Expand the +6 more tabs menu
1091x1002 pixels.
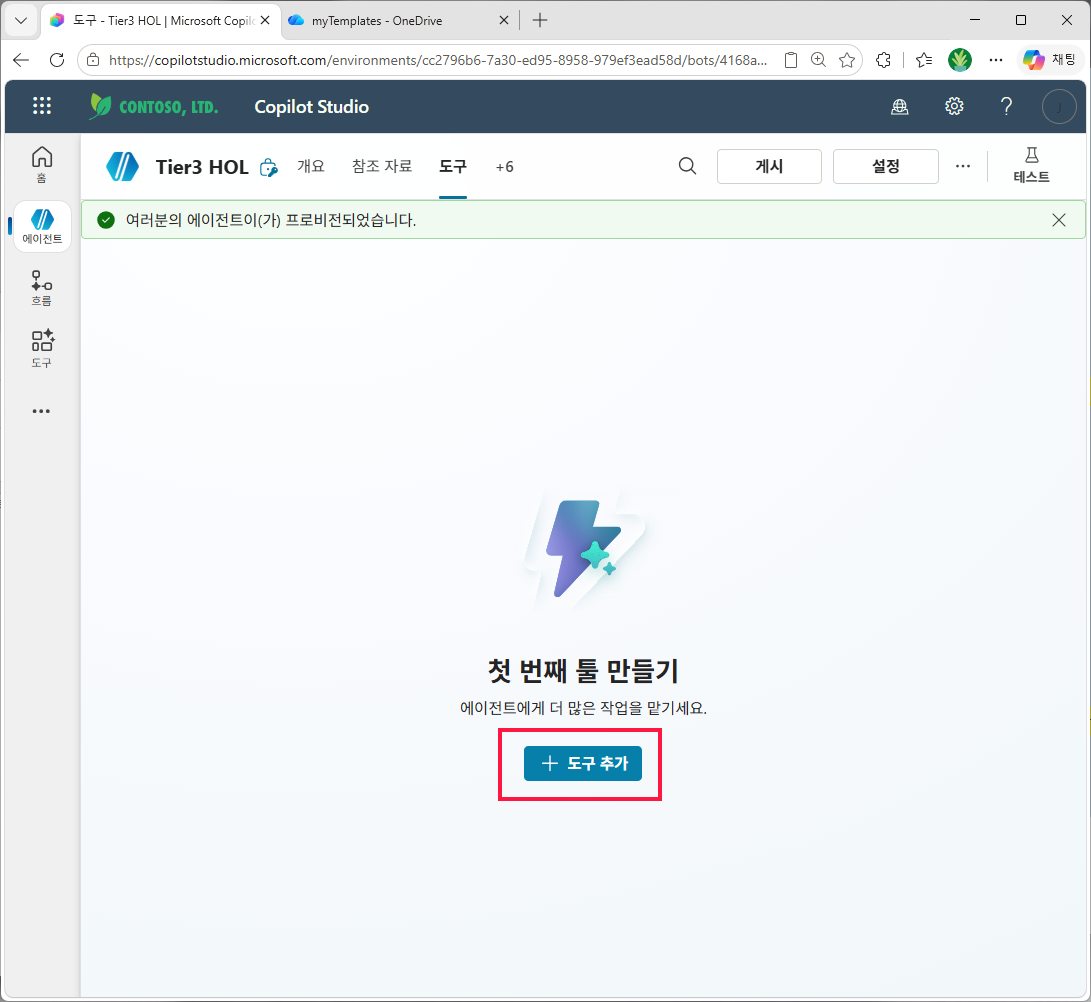coord(504,167)
